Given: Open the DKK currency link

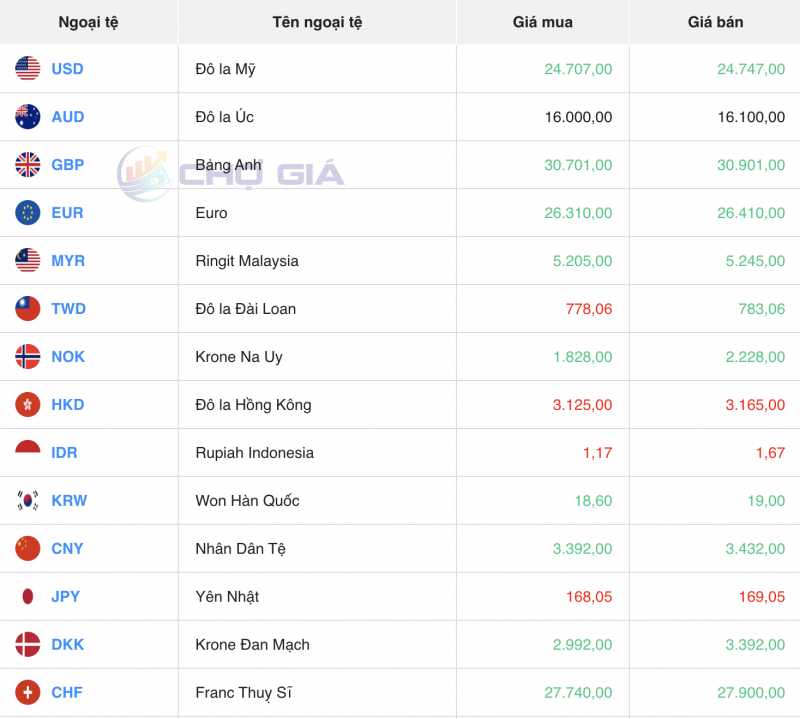Looking at the screenshot, I should [x=67, y=645].
